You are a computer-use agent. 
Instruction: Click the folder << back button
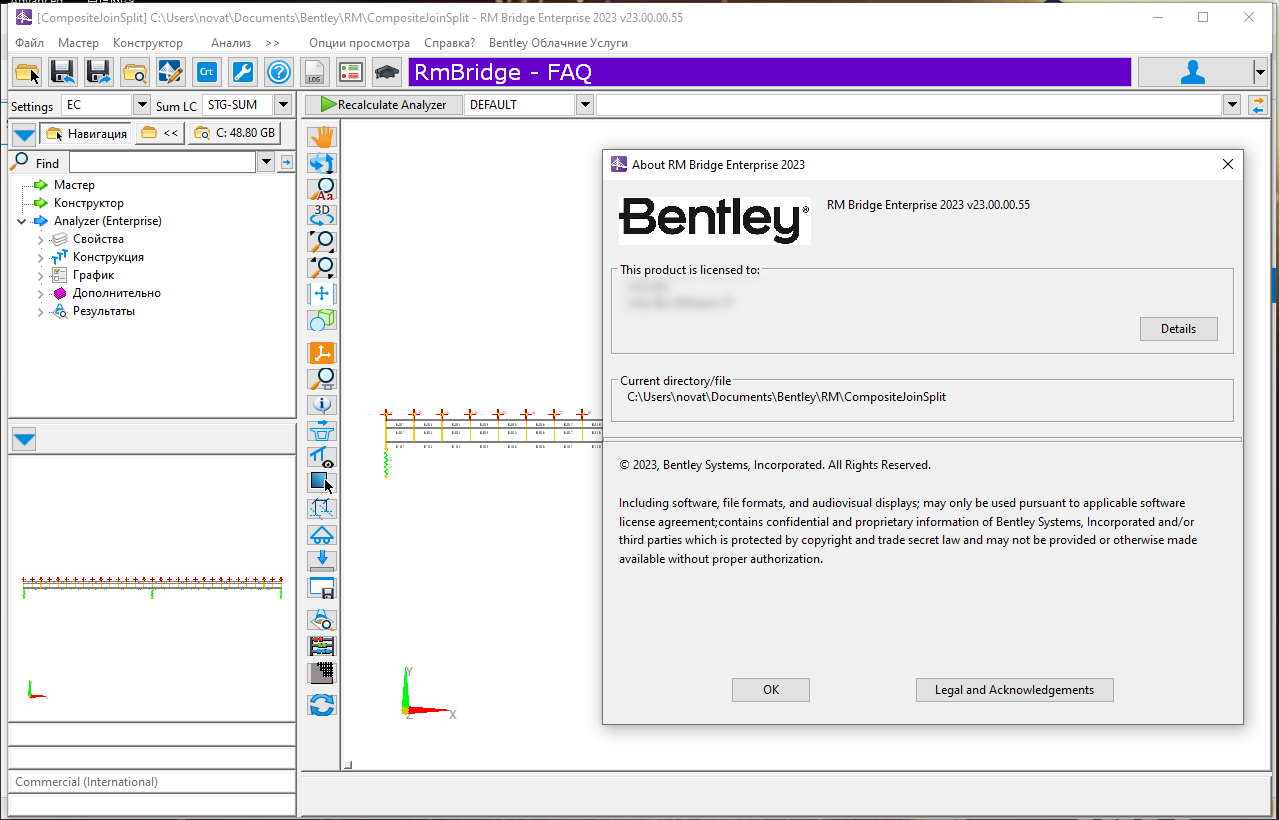pyautogui.click(x=160, y=133)
